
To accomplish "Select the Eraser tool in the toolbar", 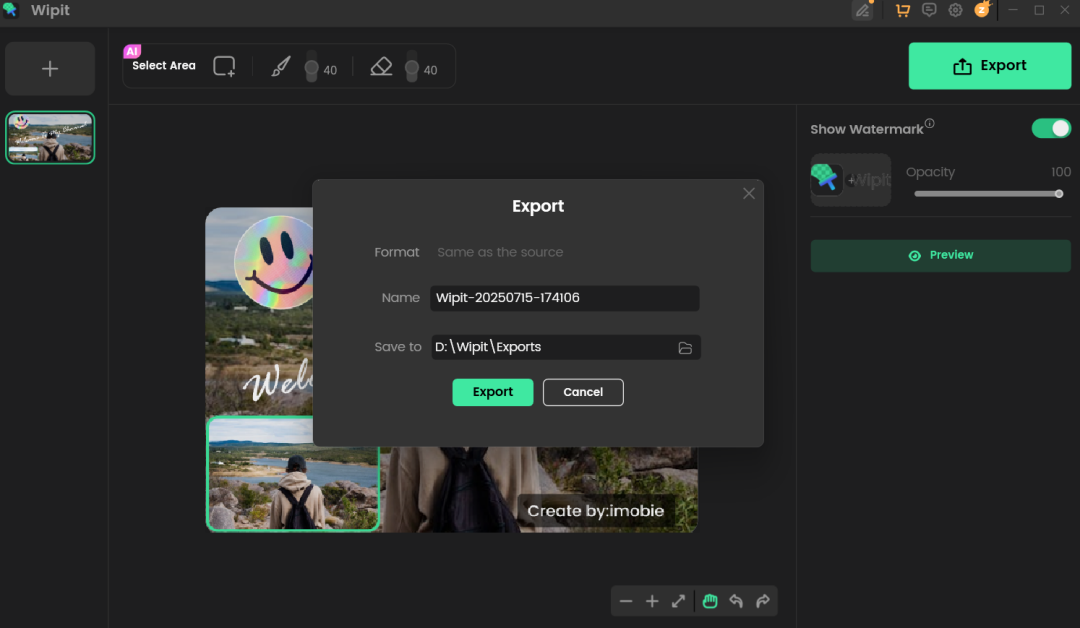I will tap(381, 65).
